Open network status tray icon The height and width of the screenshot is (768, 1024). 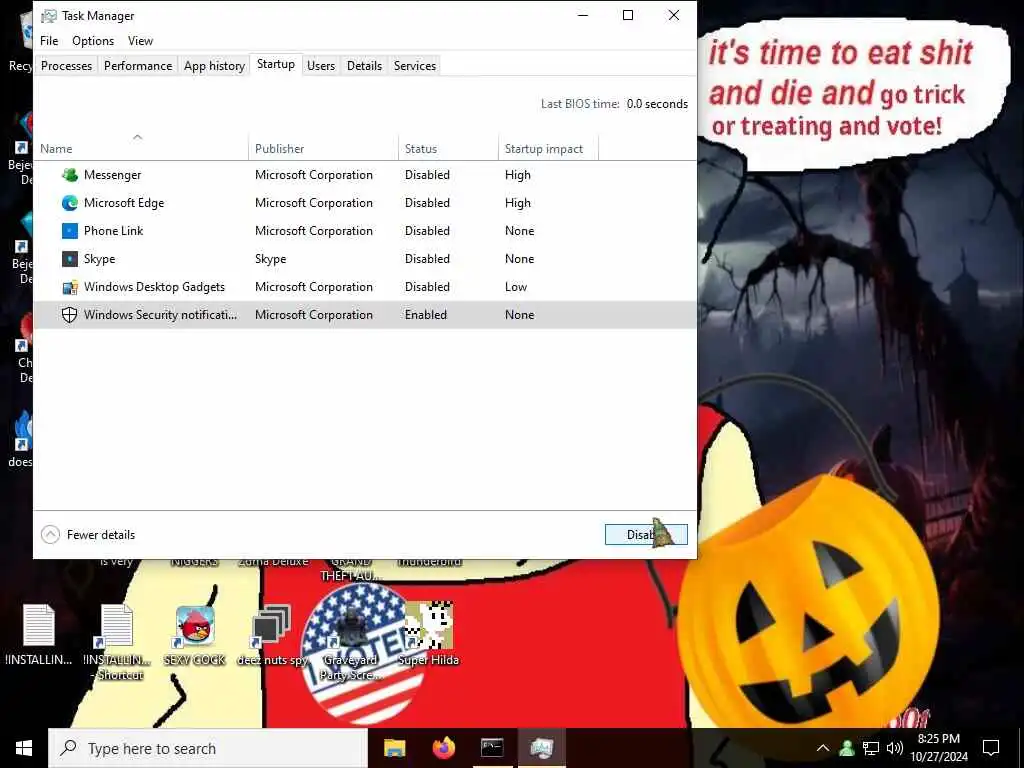point(871,748)
